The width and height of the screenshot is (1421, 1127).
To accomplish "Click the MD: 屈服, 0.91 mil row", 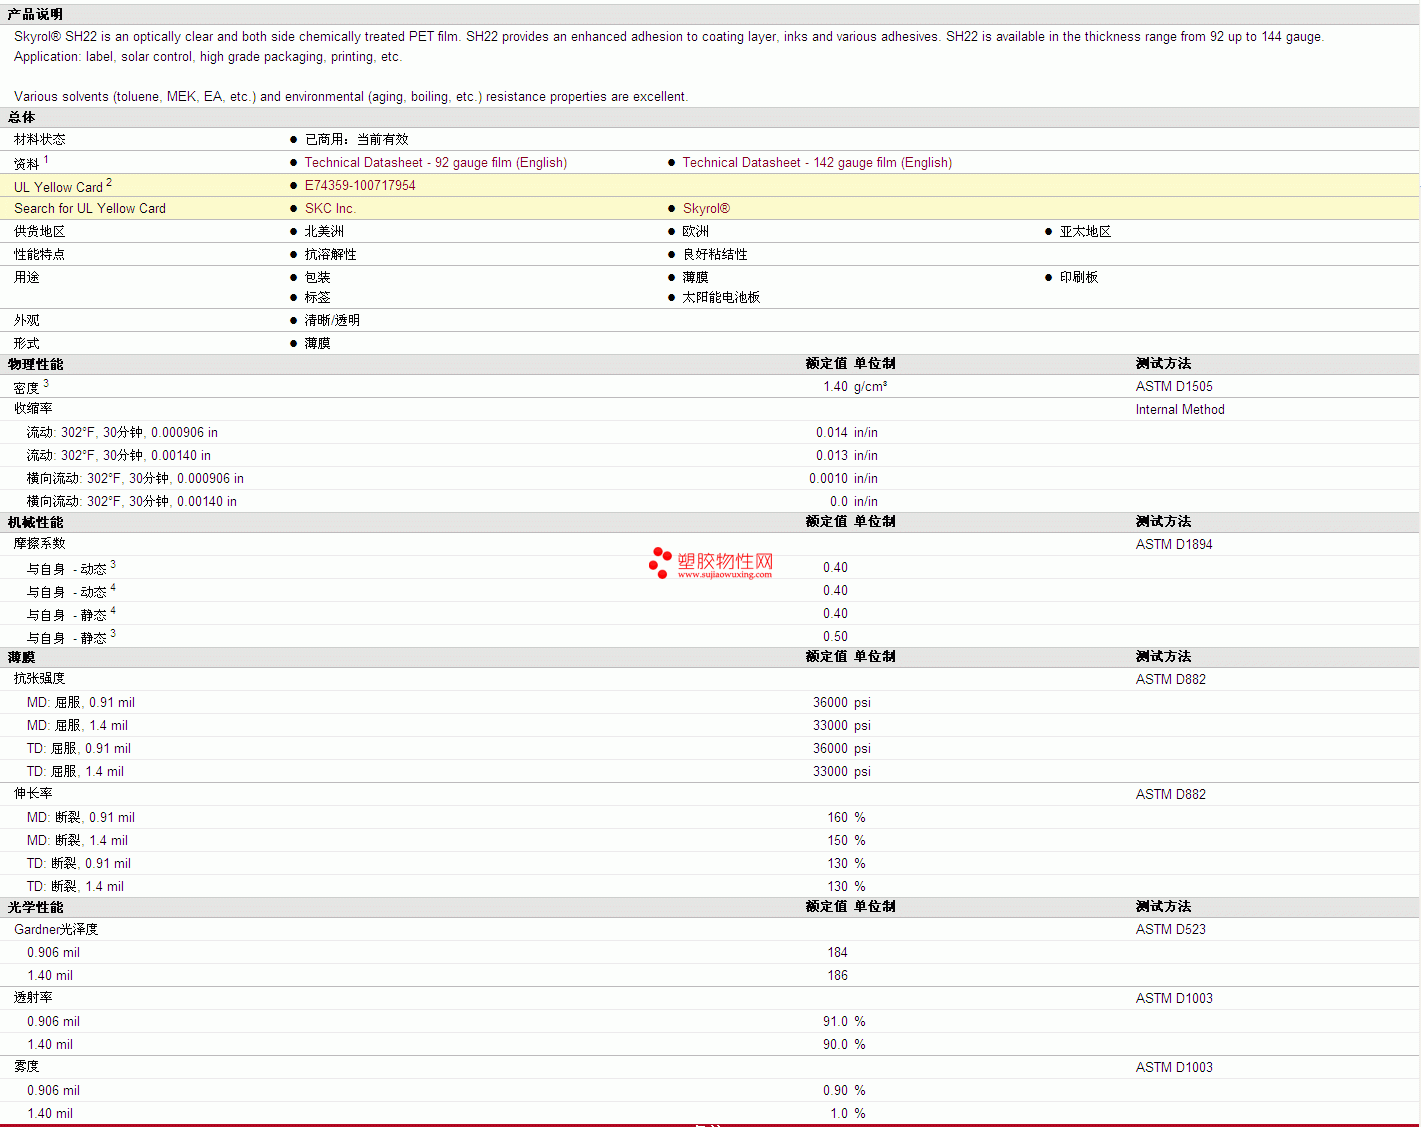I will [81, 703].
